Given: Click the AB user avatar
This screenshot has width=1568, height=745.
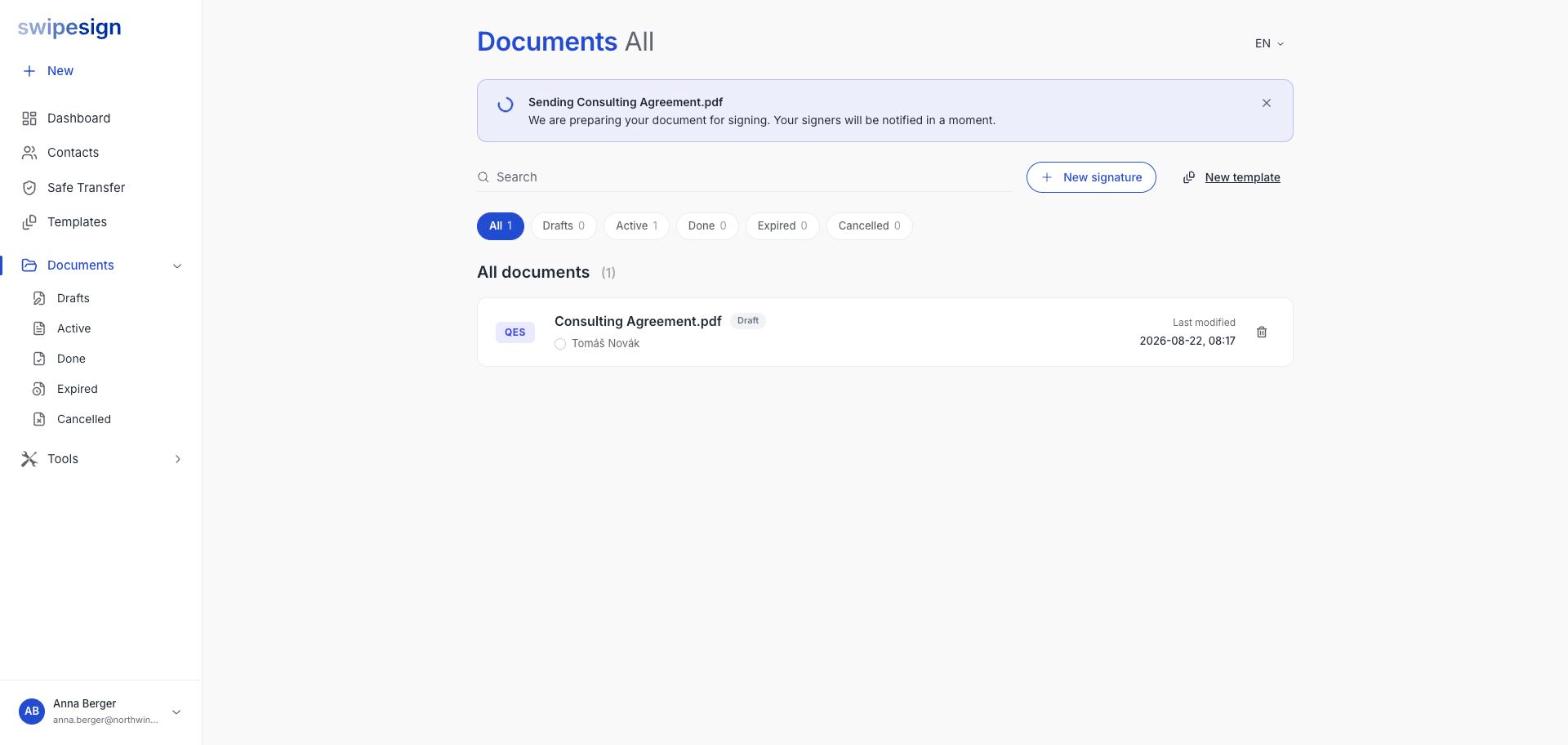Looking at the screenshot, I should [x=32, y=711].
